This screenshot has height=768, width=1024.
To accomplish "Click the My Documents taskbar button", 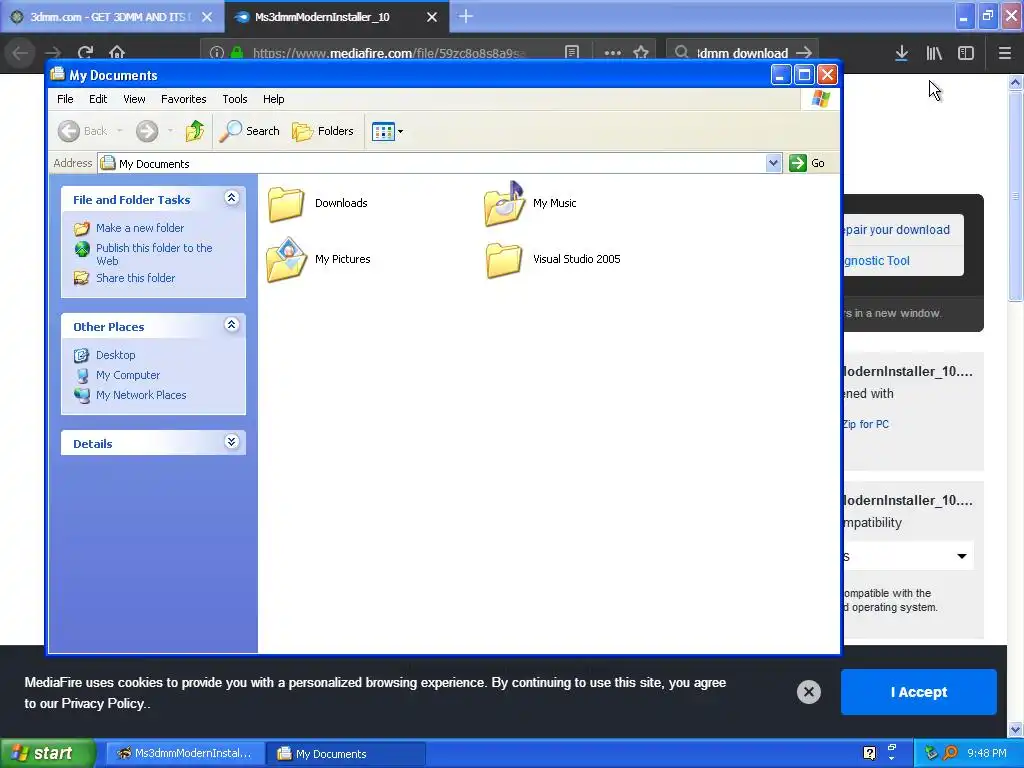I will pos(347,754).
